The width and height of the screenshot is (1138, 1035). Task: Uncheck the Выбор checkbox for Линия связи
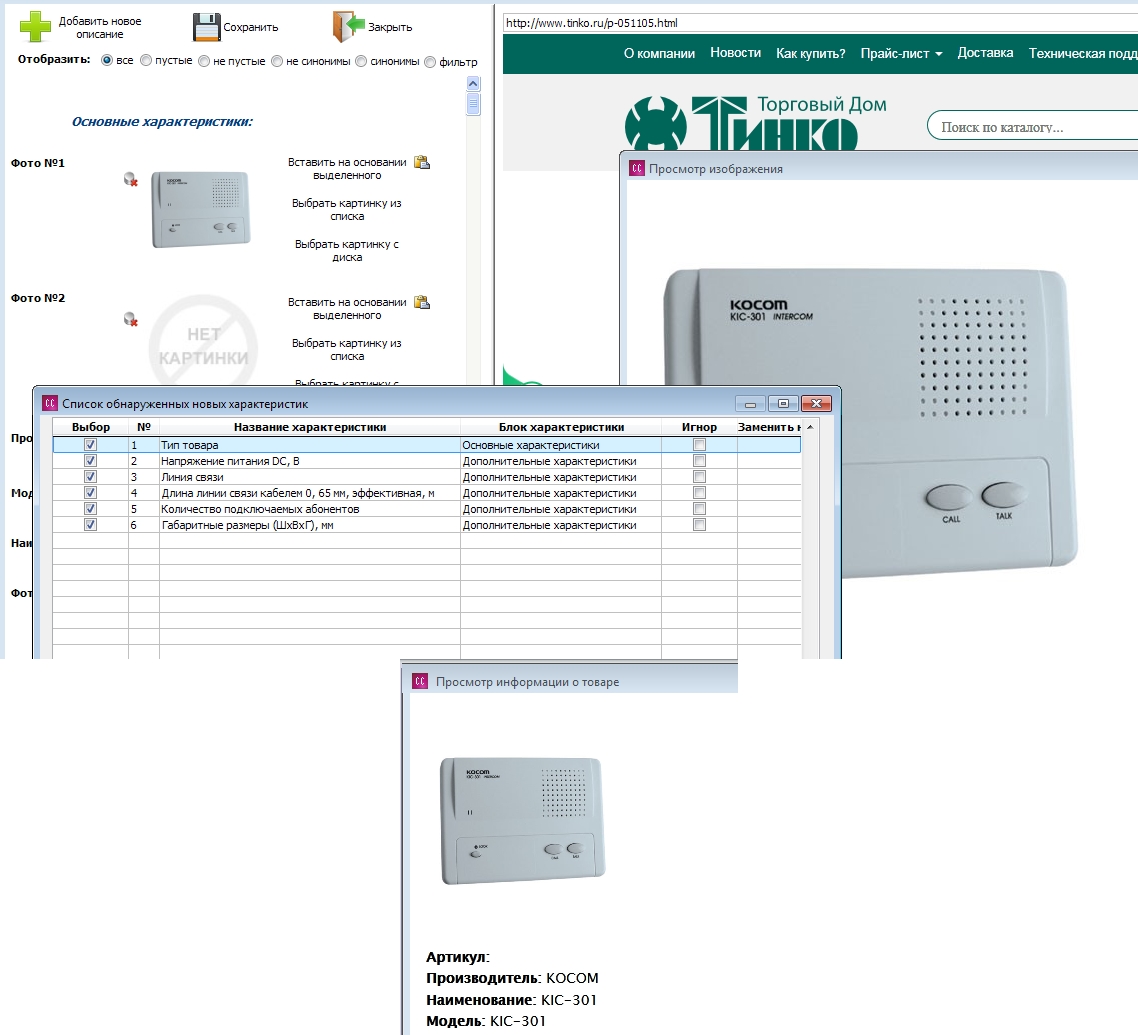[x=90, y=477]
